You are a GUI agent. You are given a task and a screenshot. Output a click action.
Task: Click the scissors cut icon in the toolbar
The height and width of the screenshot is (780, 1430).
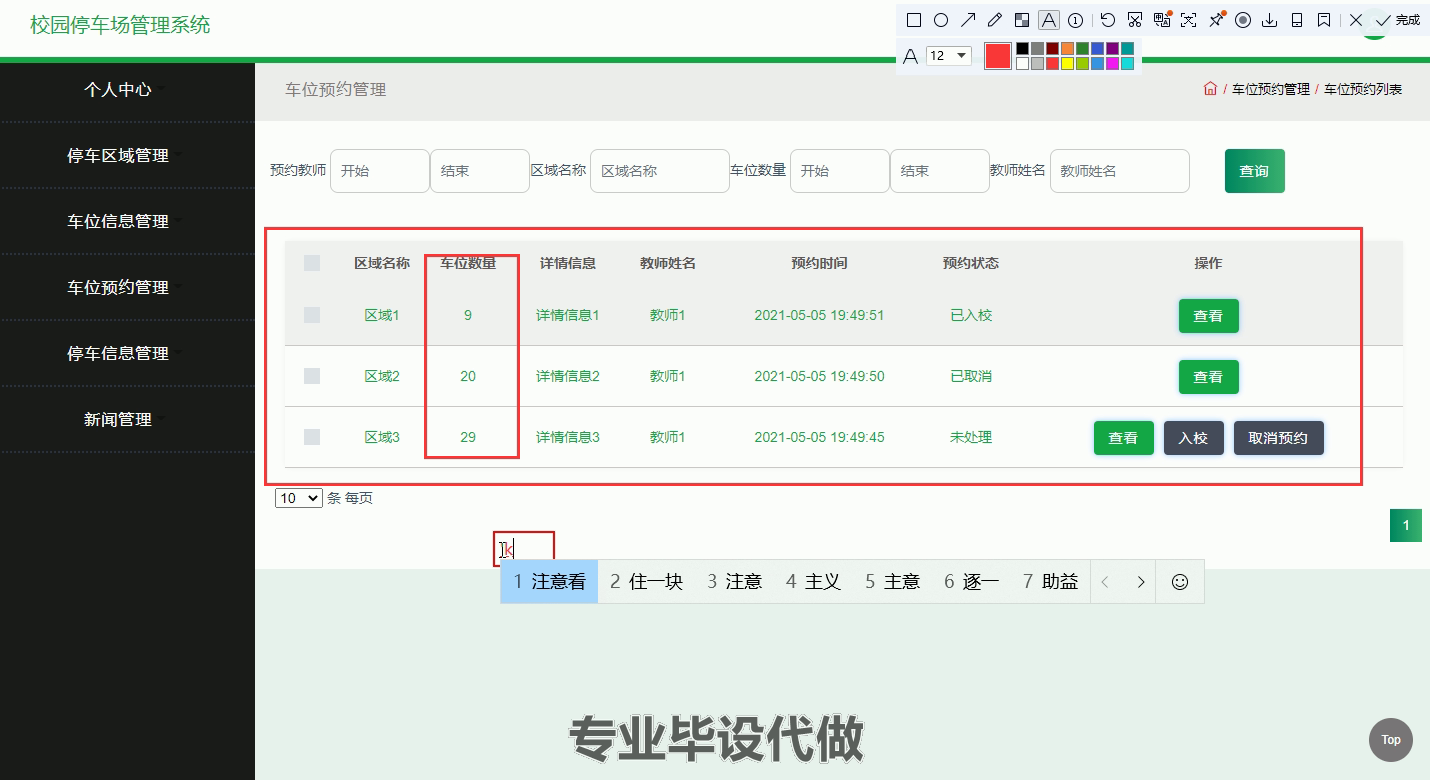click(x=1135, y=20)
